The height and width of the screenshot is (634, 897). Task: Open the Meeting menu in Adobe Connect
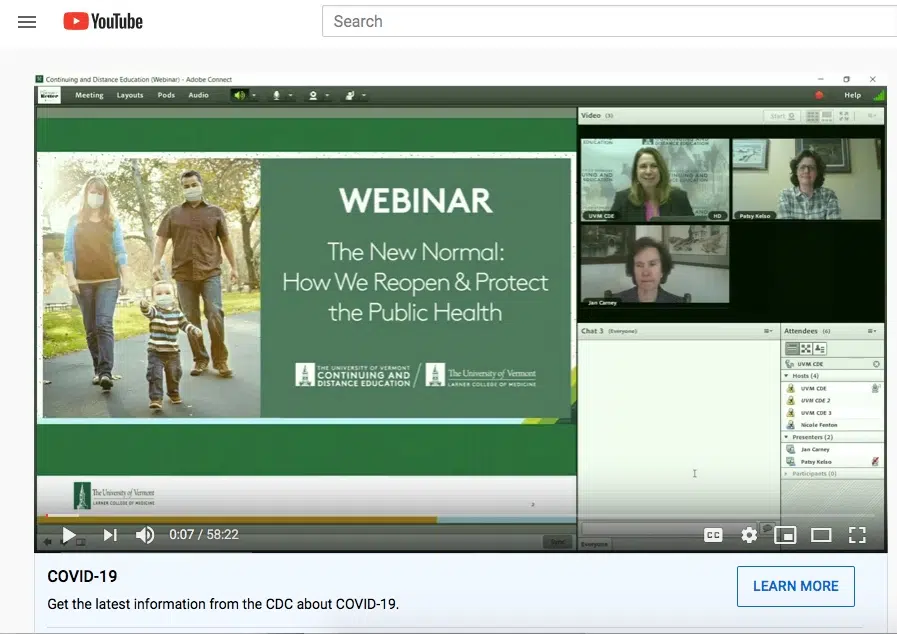(x=89, y=95)
